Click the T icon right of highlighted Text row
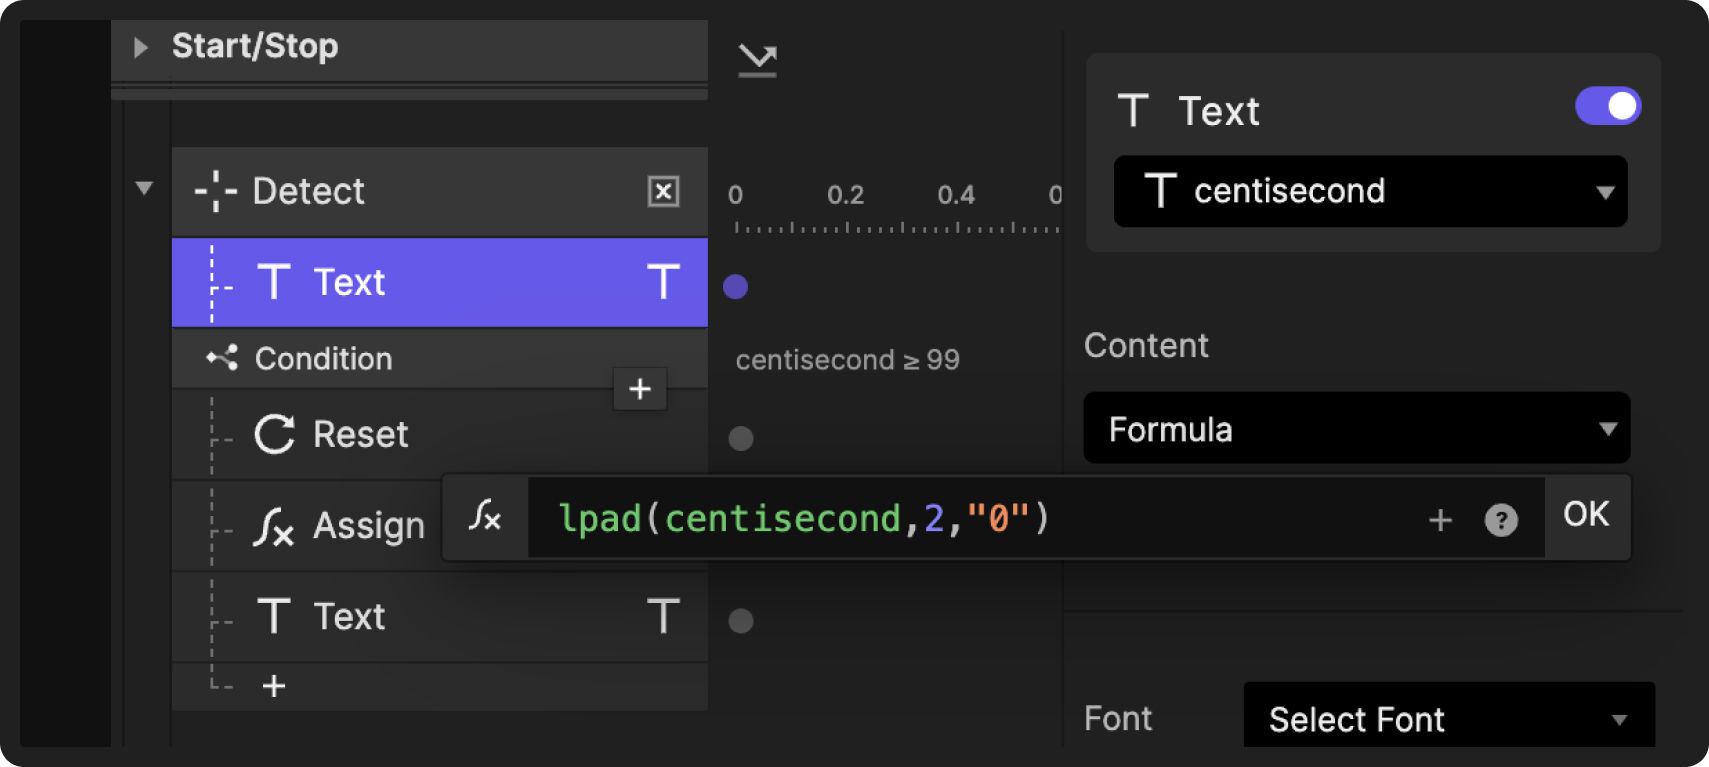This screenshot has width=1709, height=767. 663,282
